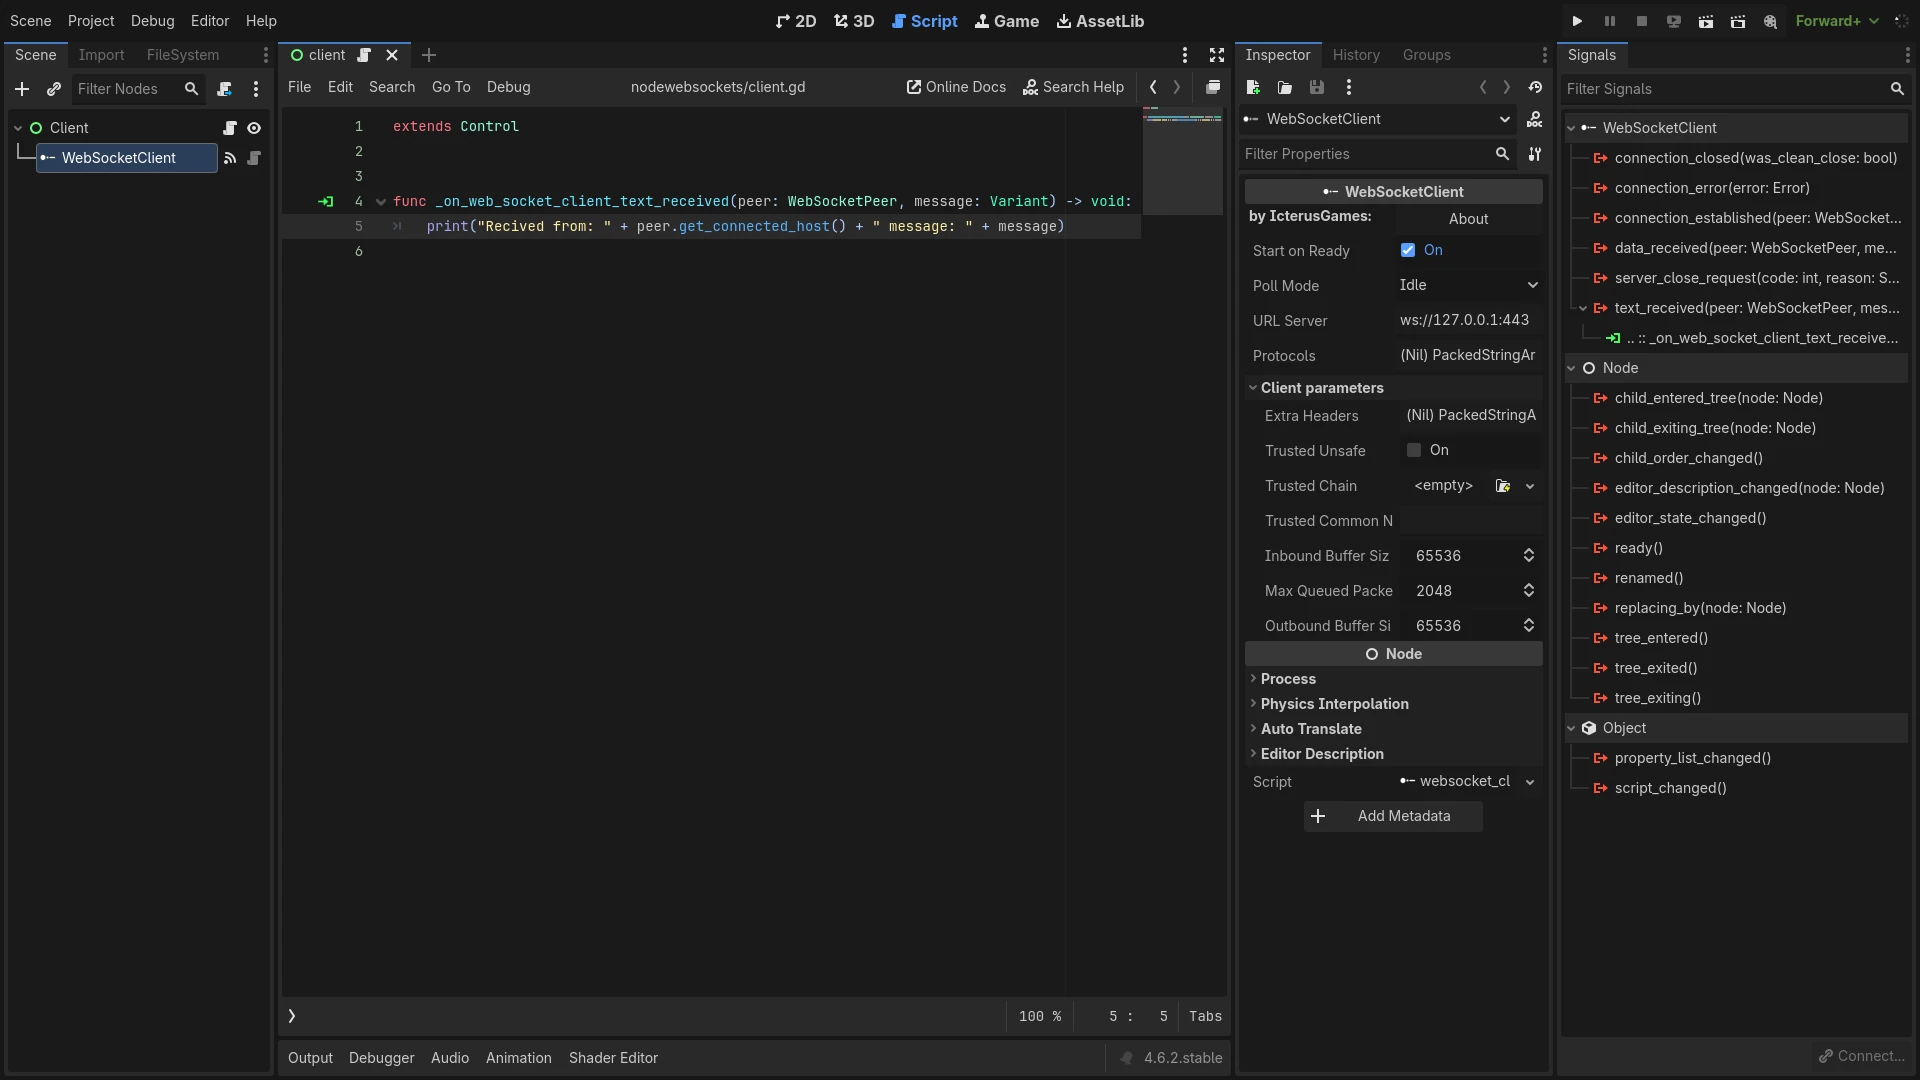Adjust the Inbound Buffer Size stepper
1920x1080 pixels.
[1529, 556]
